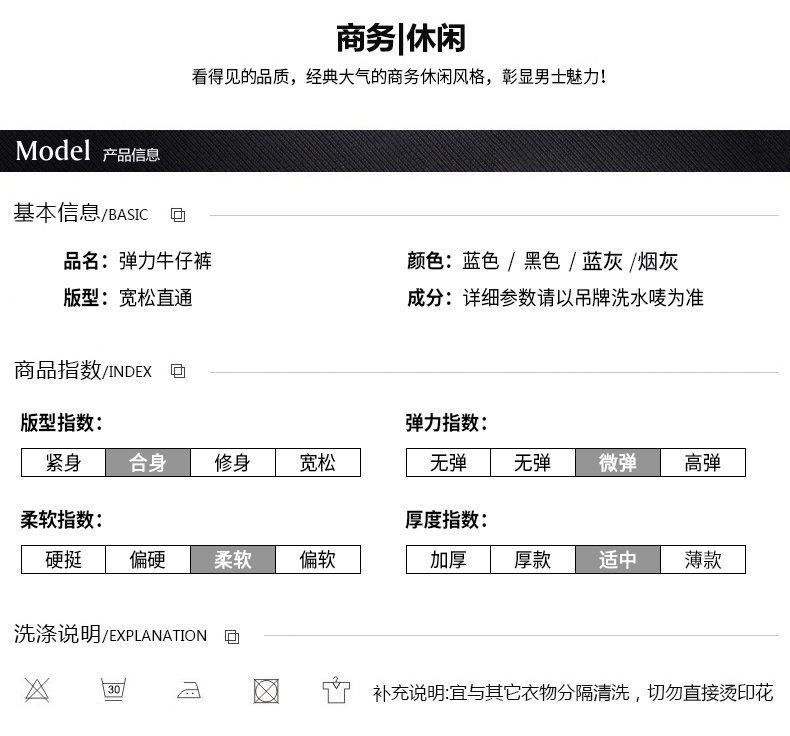Viewport: 790px width, 736px height.
Task: Click the square icon beside 基本信息/BASIC
Action: click(x=178, y=215)
